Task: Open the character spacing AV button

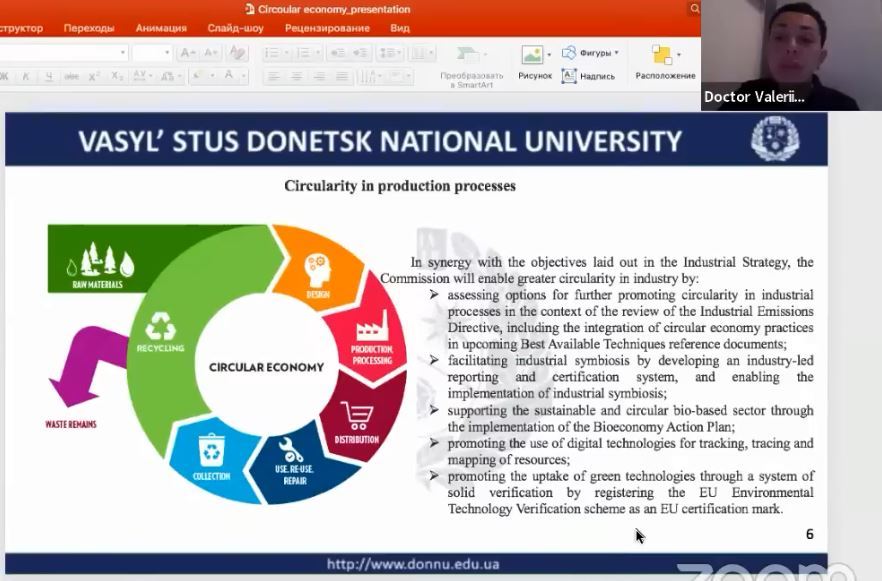Action: [x=140, y=76]
